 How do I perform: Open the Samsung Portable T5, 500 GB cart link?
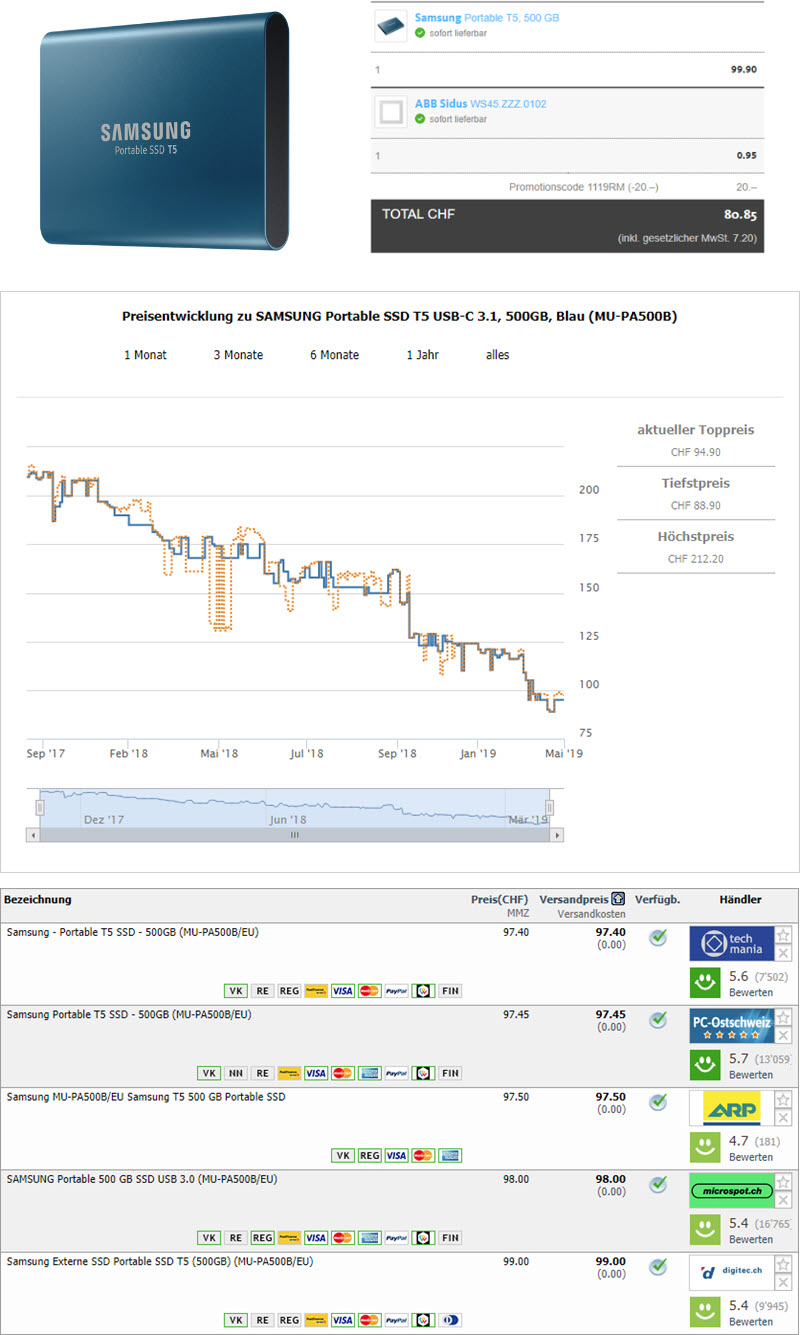[x=487, y=18]
